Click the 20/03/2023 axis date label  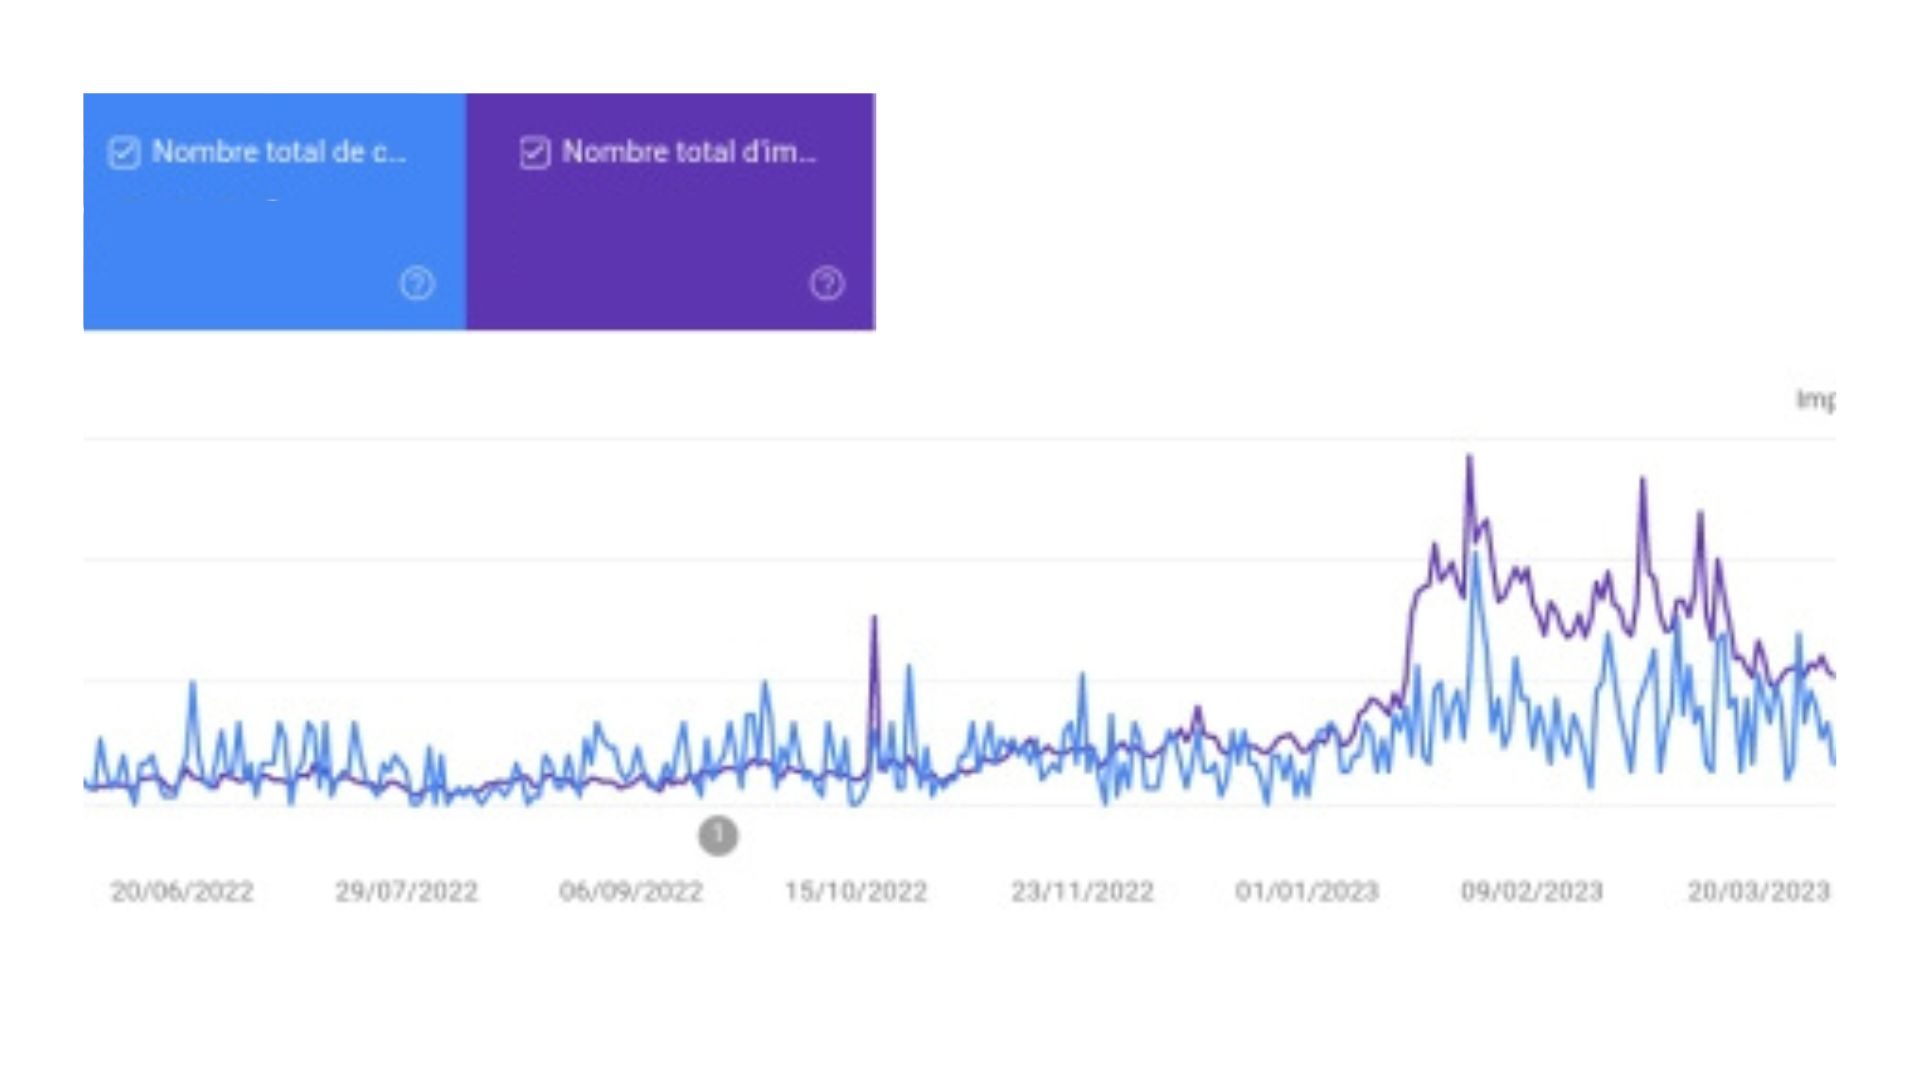[1759, 891]
